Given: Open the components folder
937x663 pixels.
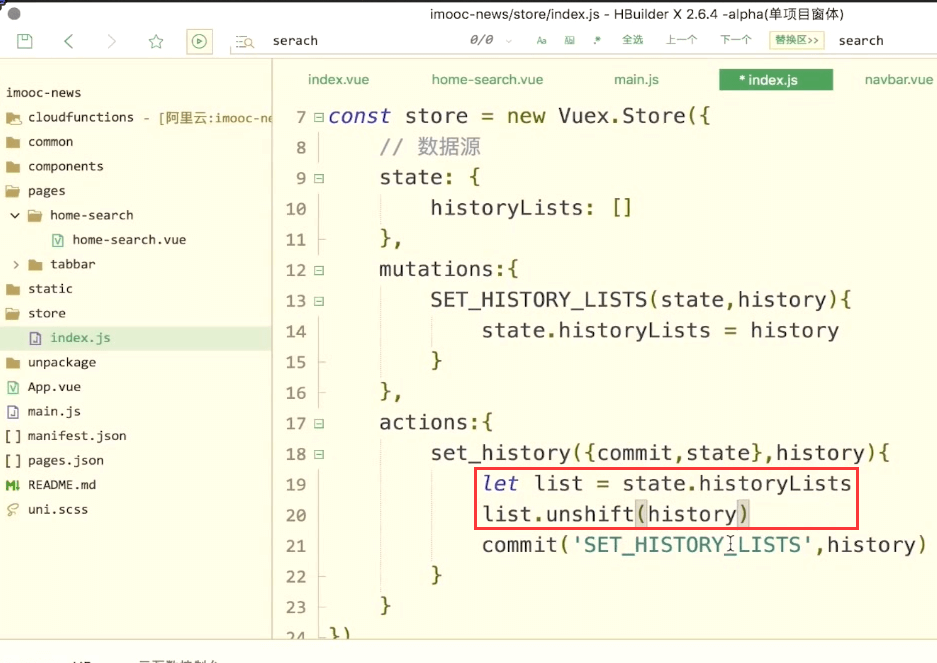Looking at the screenshot, I should click(x=66, y=166).
